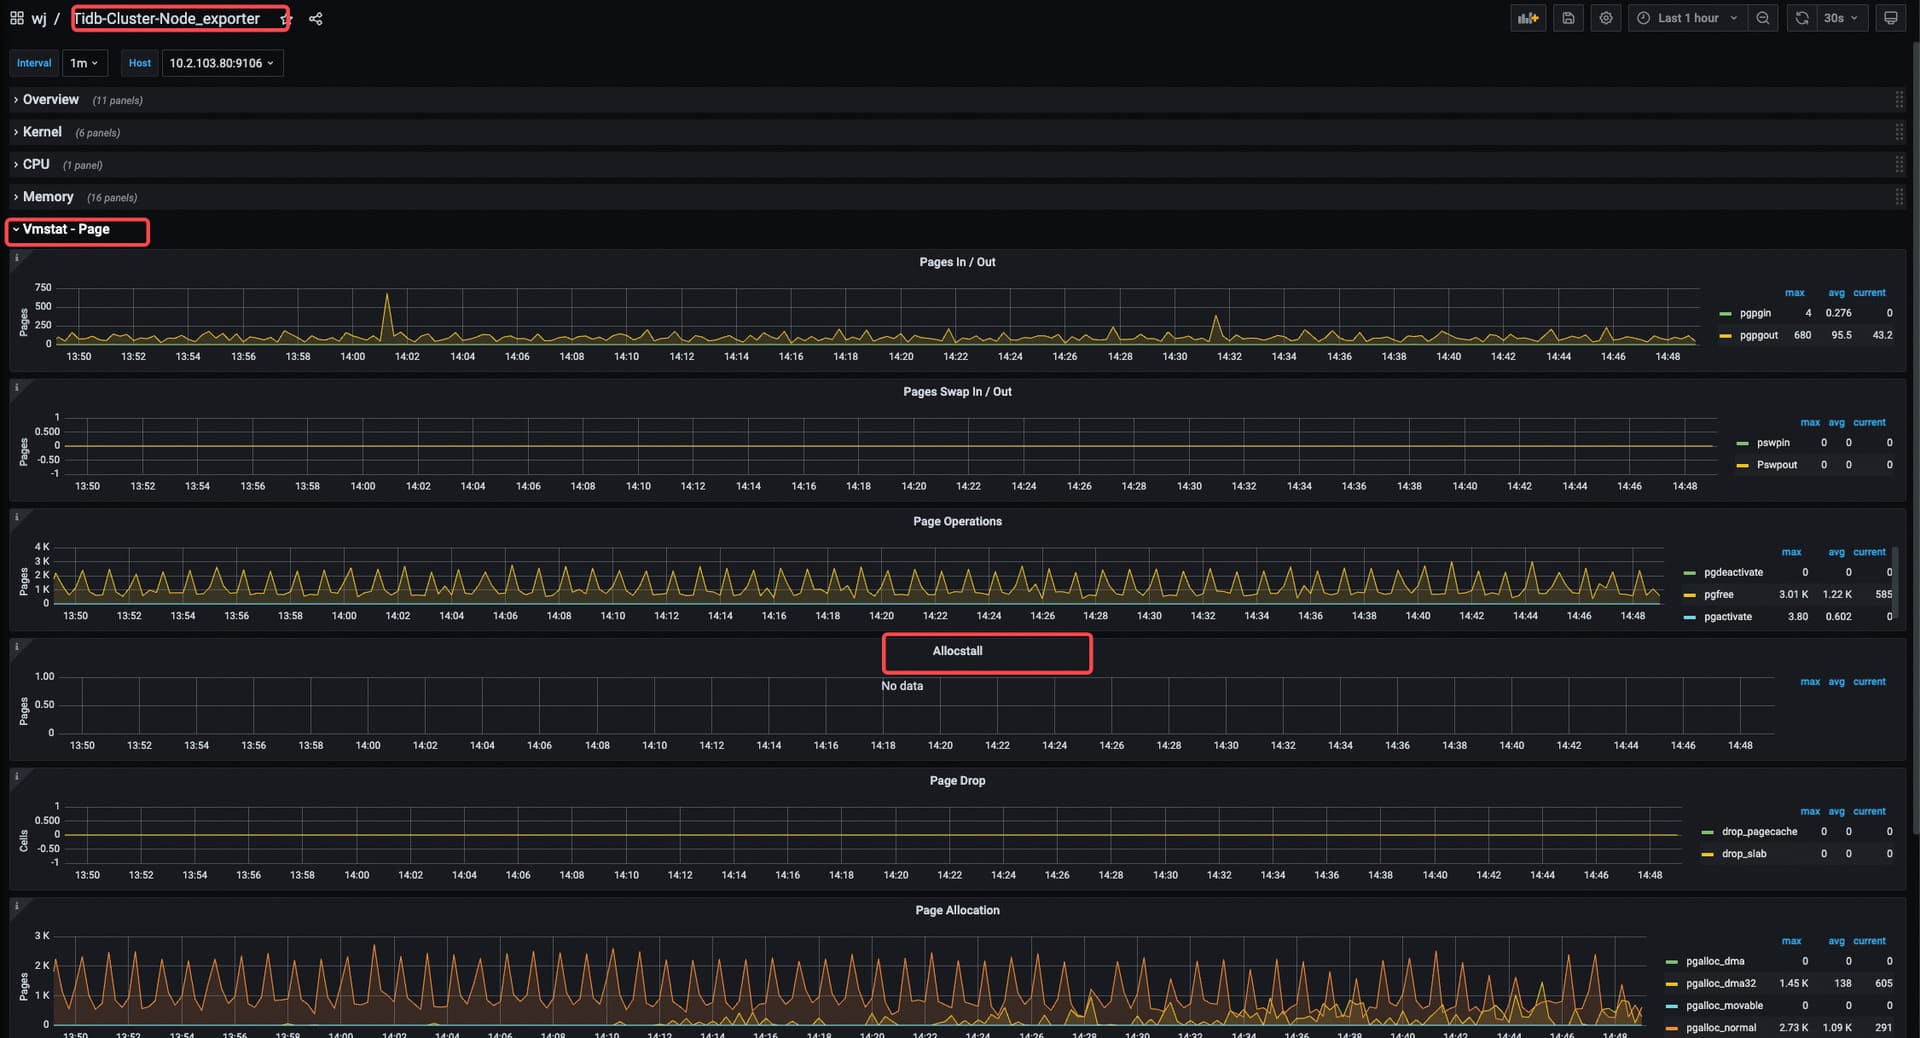Save the dashboard with the disk icon

point(1568,18)
